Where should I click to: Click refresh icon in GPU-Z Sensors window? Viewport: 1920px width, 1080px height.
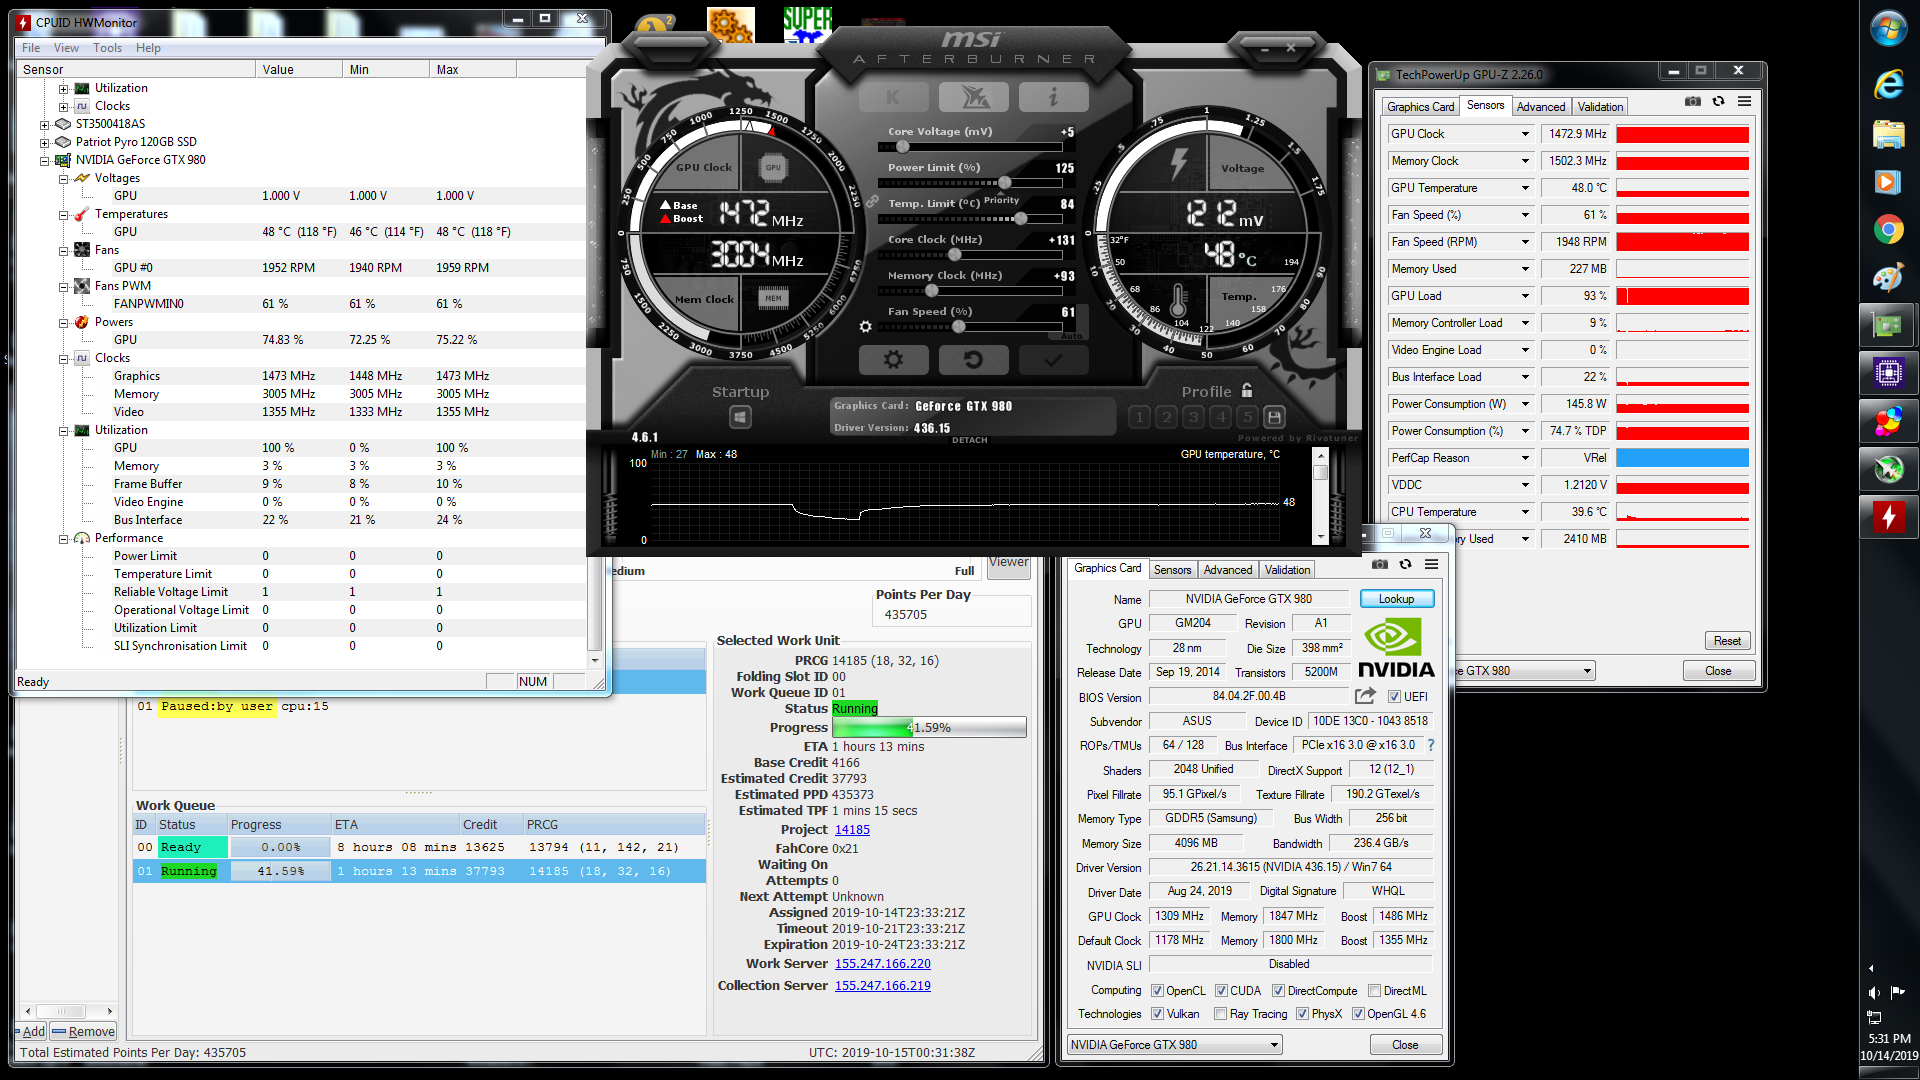pyautogui.click(x=1718, y=101)
